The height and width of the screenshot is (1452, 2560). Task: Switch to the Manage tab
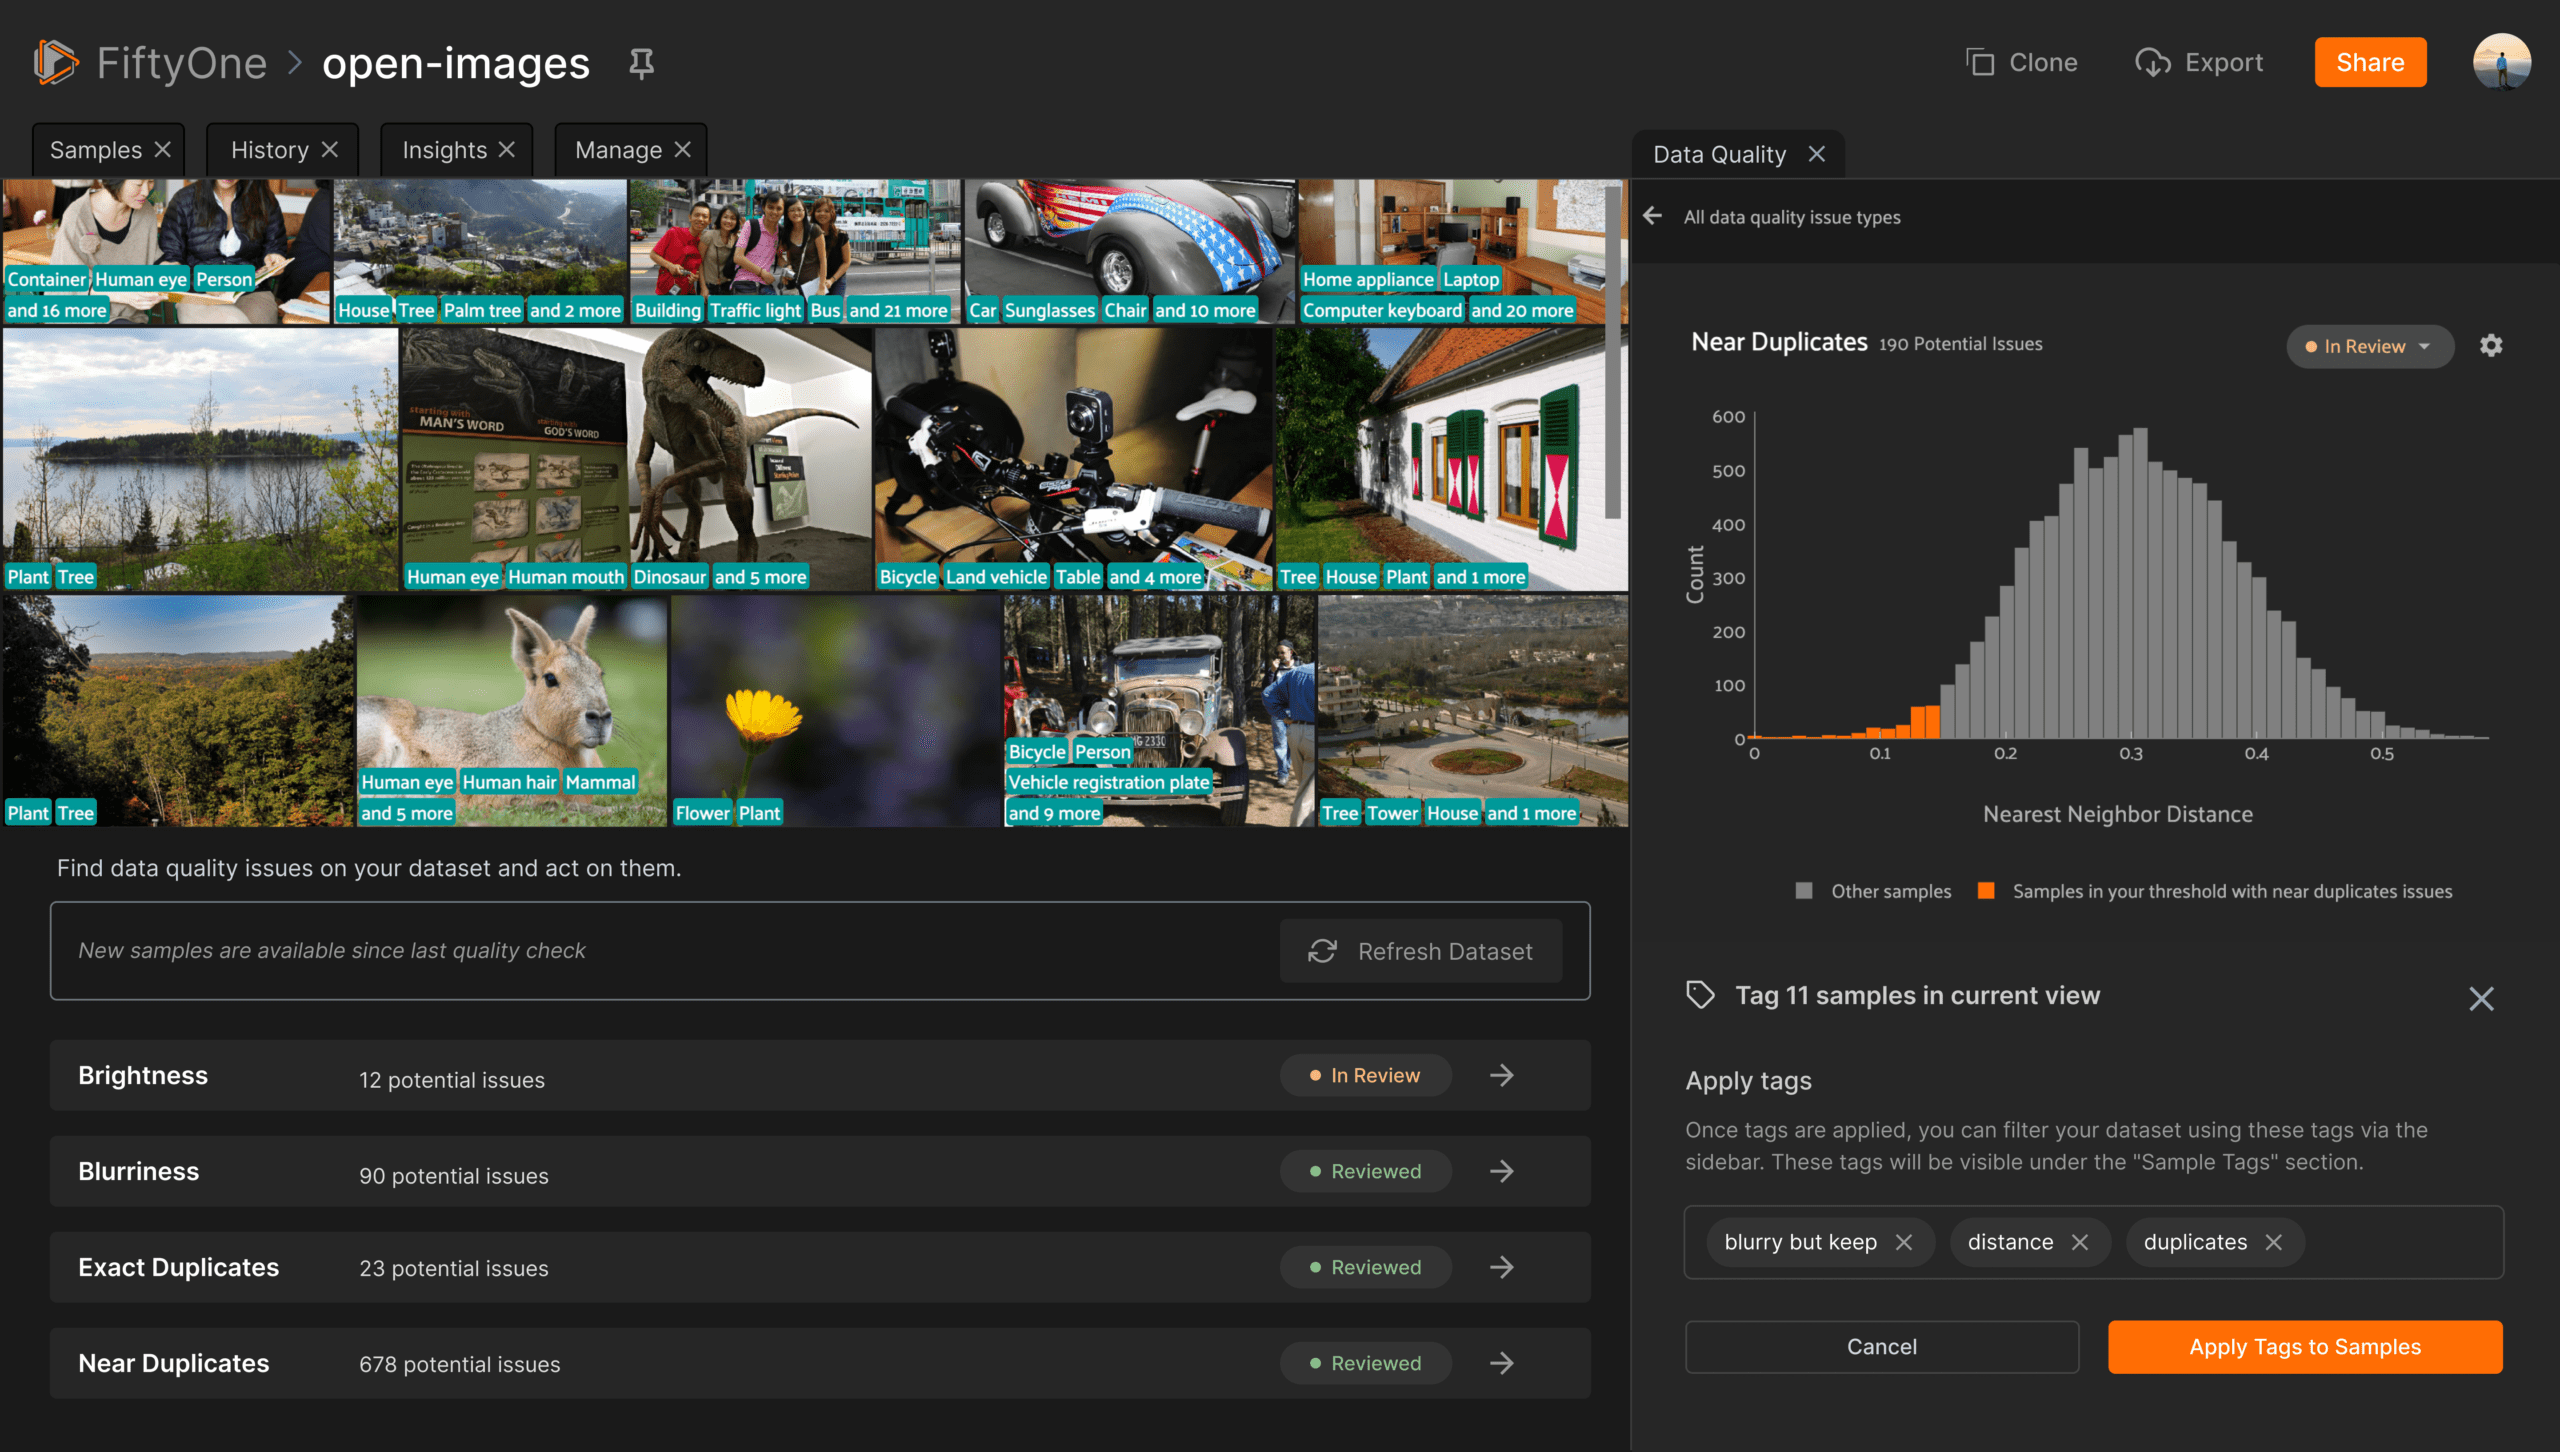(x=618, y=150)
